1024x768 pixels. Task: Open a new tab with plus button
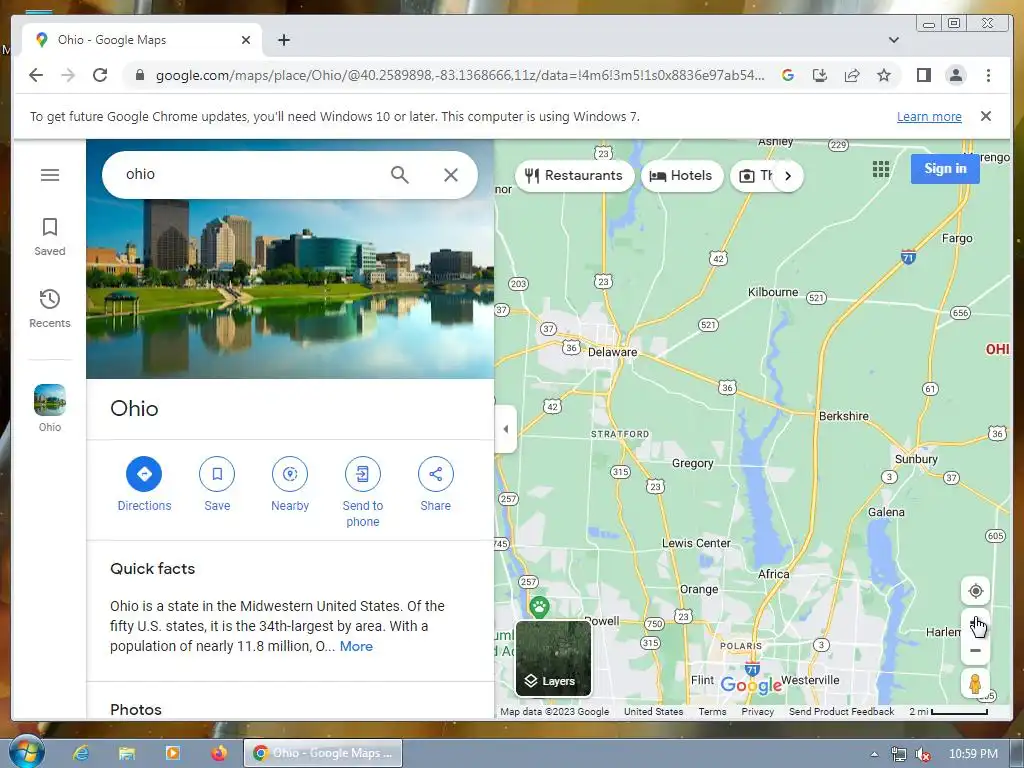click(x=283, y=40)
